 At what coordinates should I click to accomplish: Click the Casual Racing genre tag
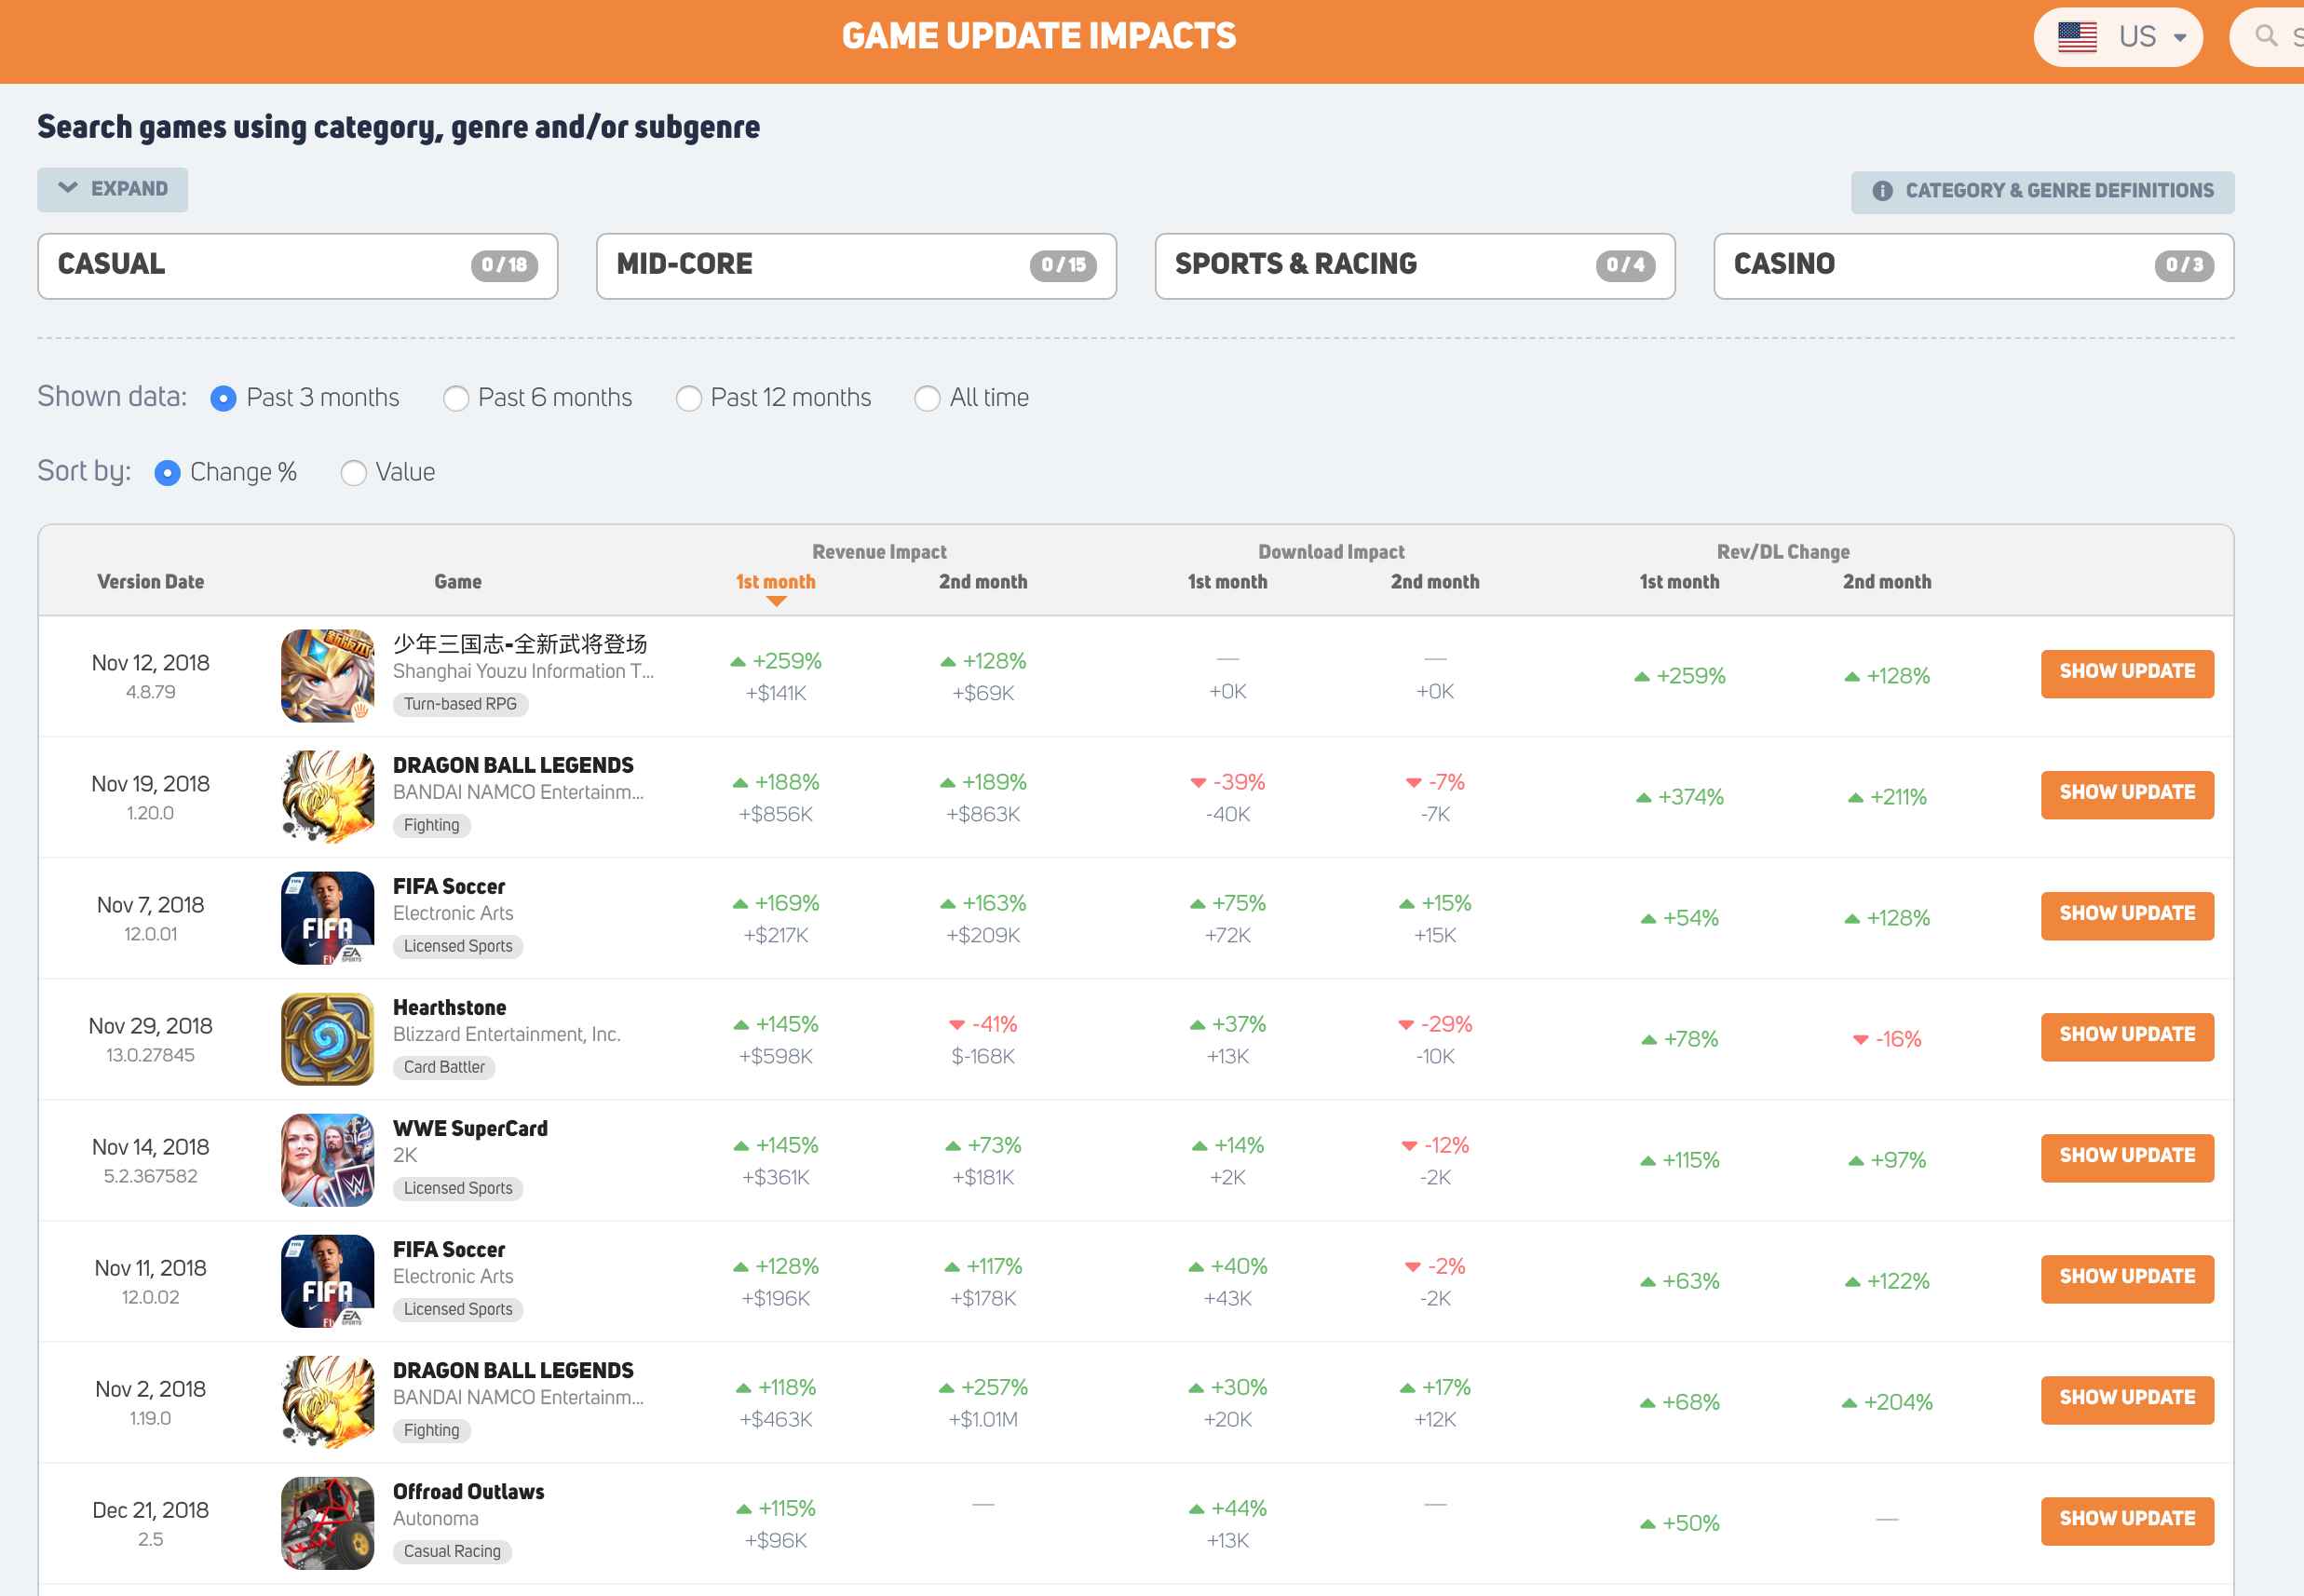pyautogui.click(x=452, y=1552)
